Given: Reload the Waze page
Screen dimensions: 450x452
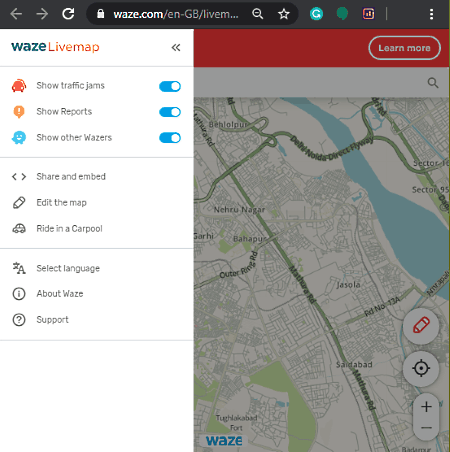Looking at the screenshot, I should click(68, 14).
